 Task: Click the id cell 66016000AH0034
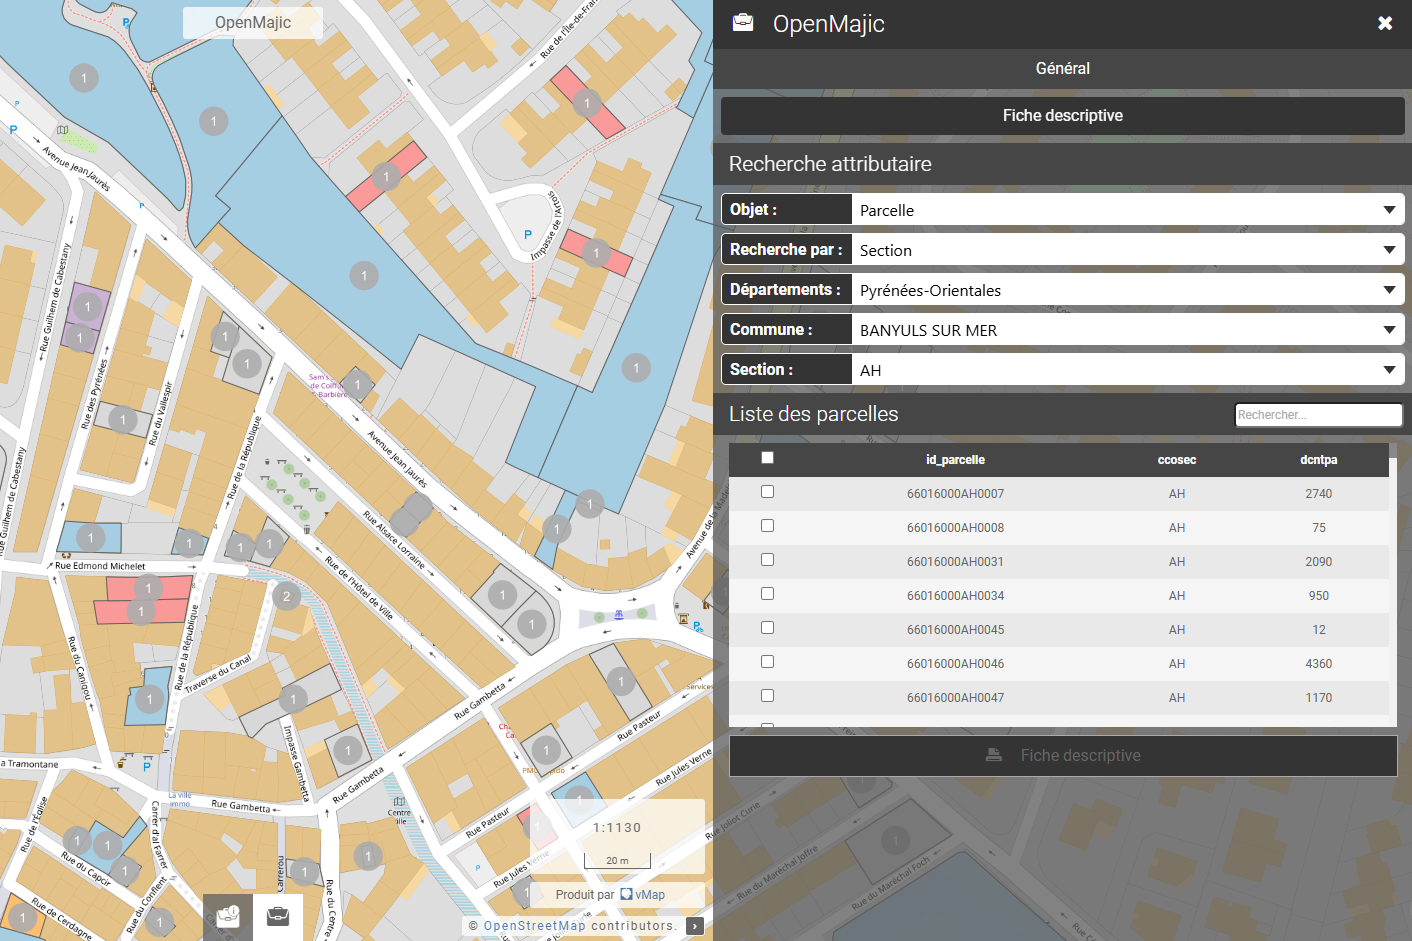(x=955, y=596)
